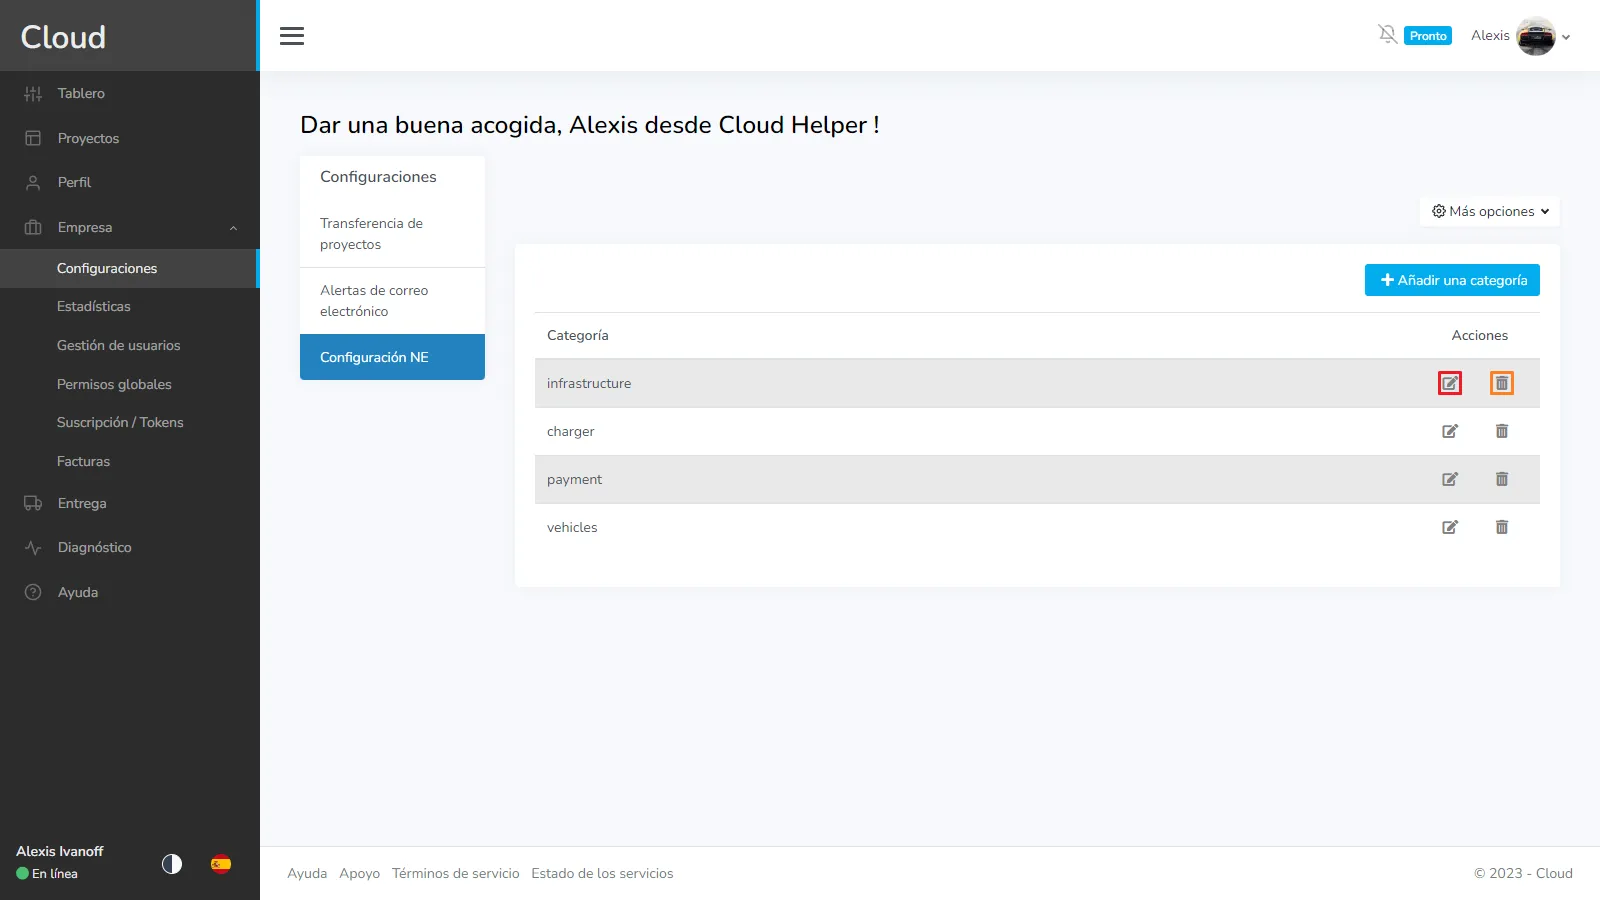
Task: Go to Tablero in the sidebar
Action: point(81,93)
